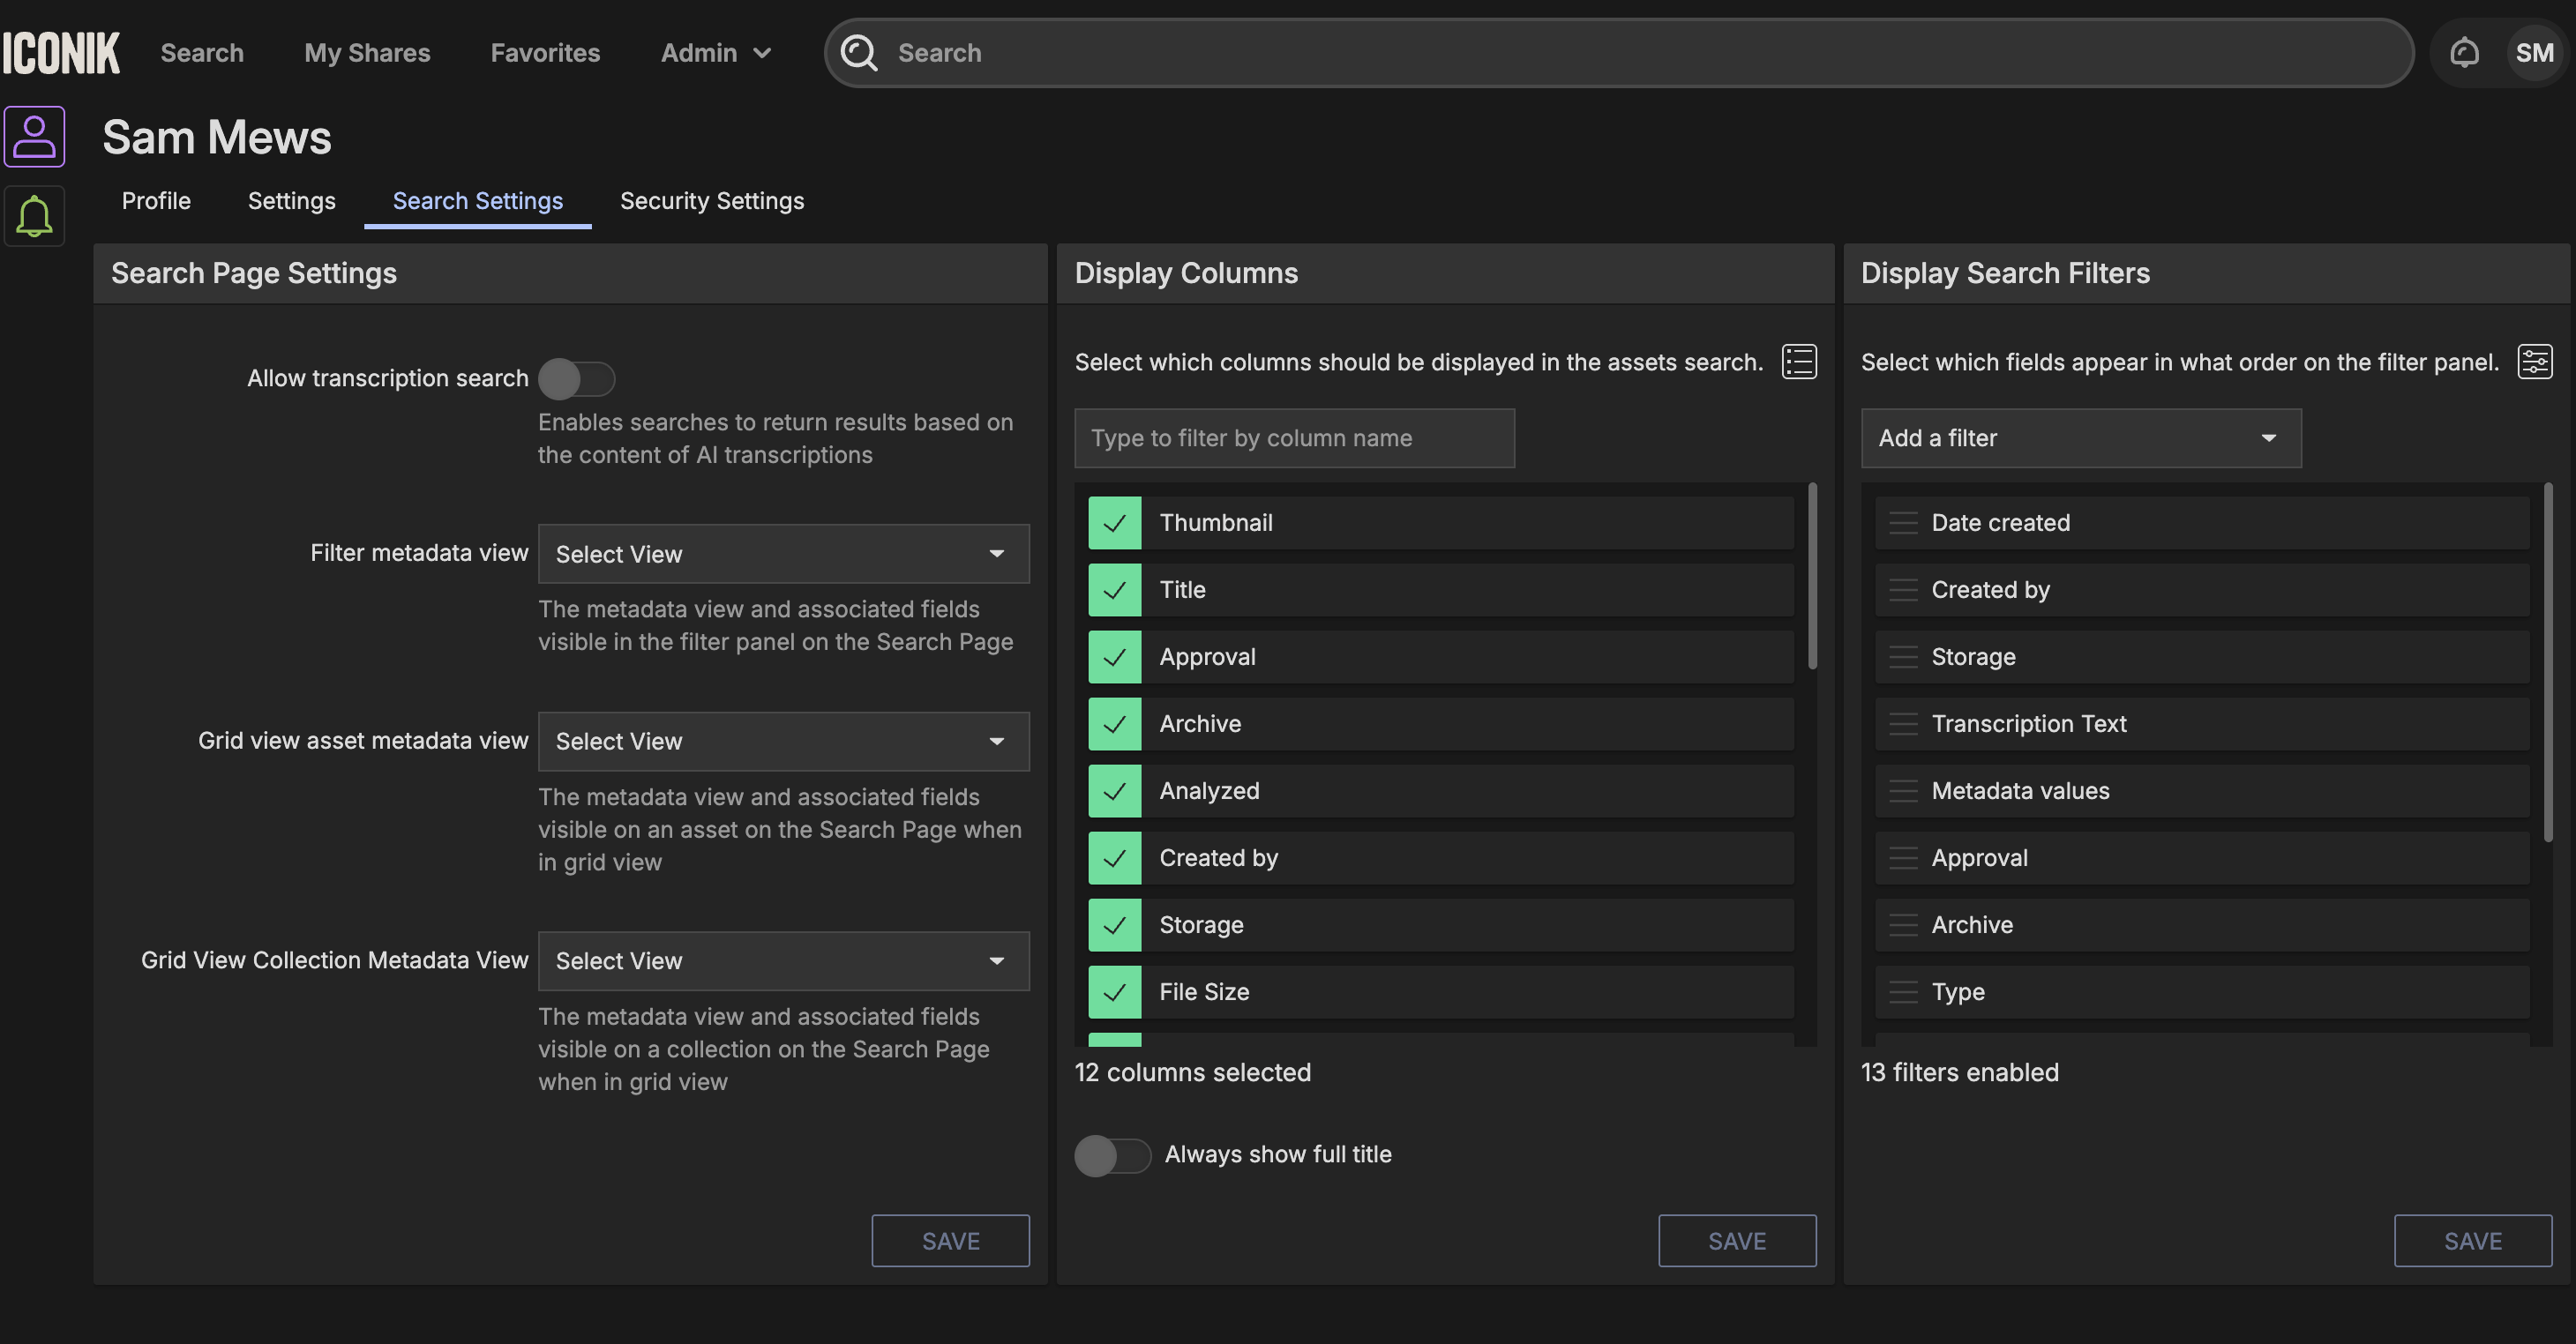The height and width of the screenshot is (1344, 2576).
Task: Click the columns list icon in Display Columns
Action: pyautogui.click(x=1798, y=361)
